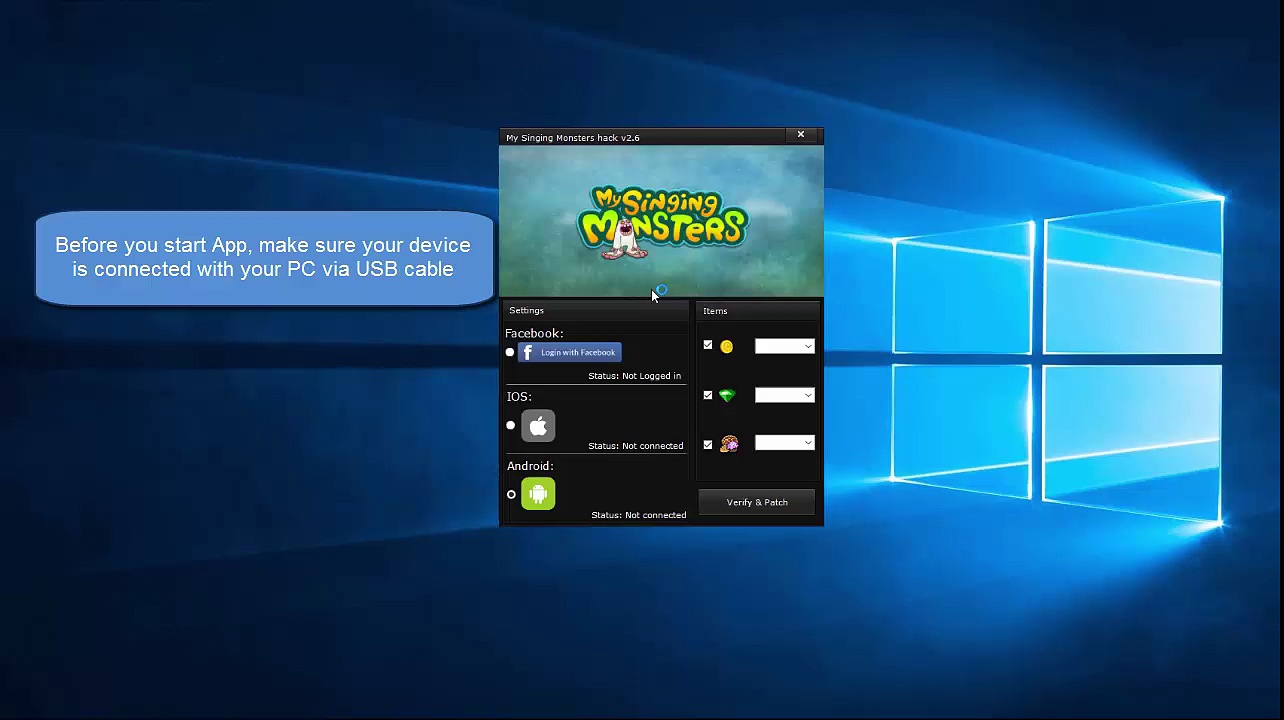Click the gold coin item icon
The width and height of the screenshot is (1284, 720).
click(x=727, y=347)
